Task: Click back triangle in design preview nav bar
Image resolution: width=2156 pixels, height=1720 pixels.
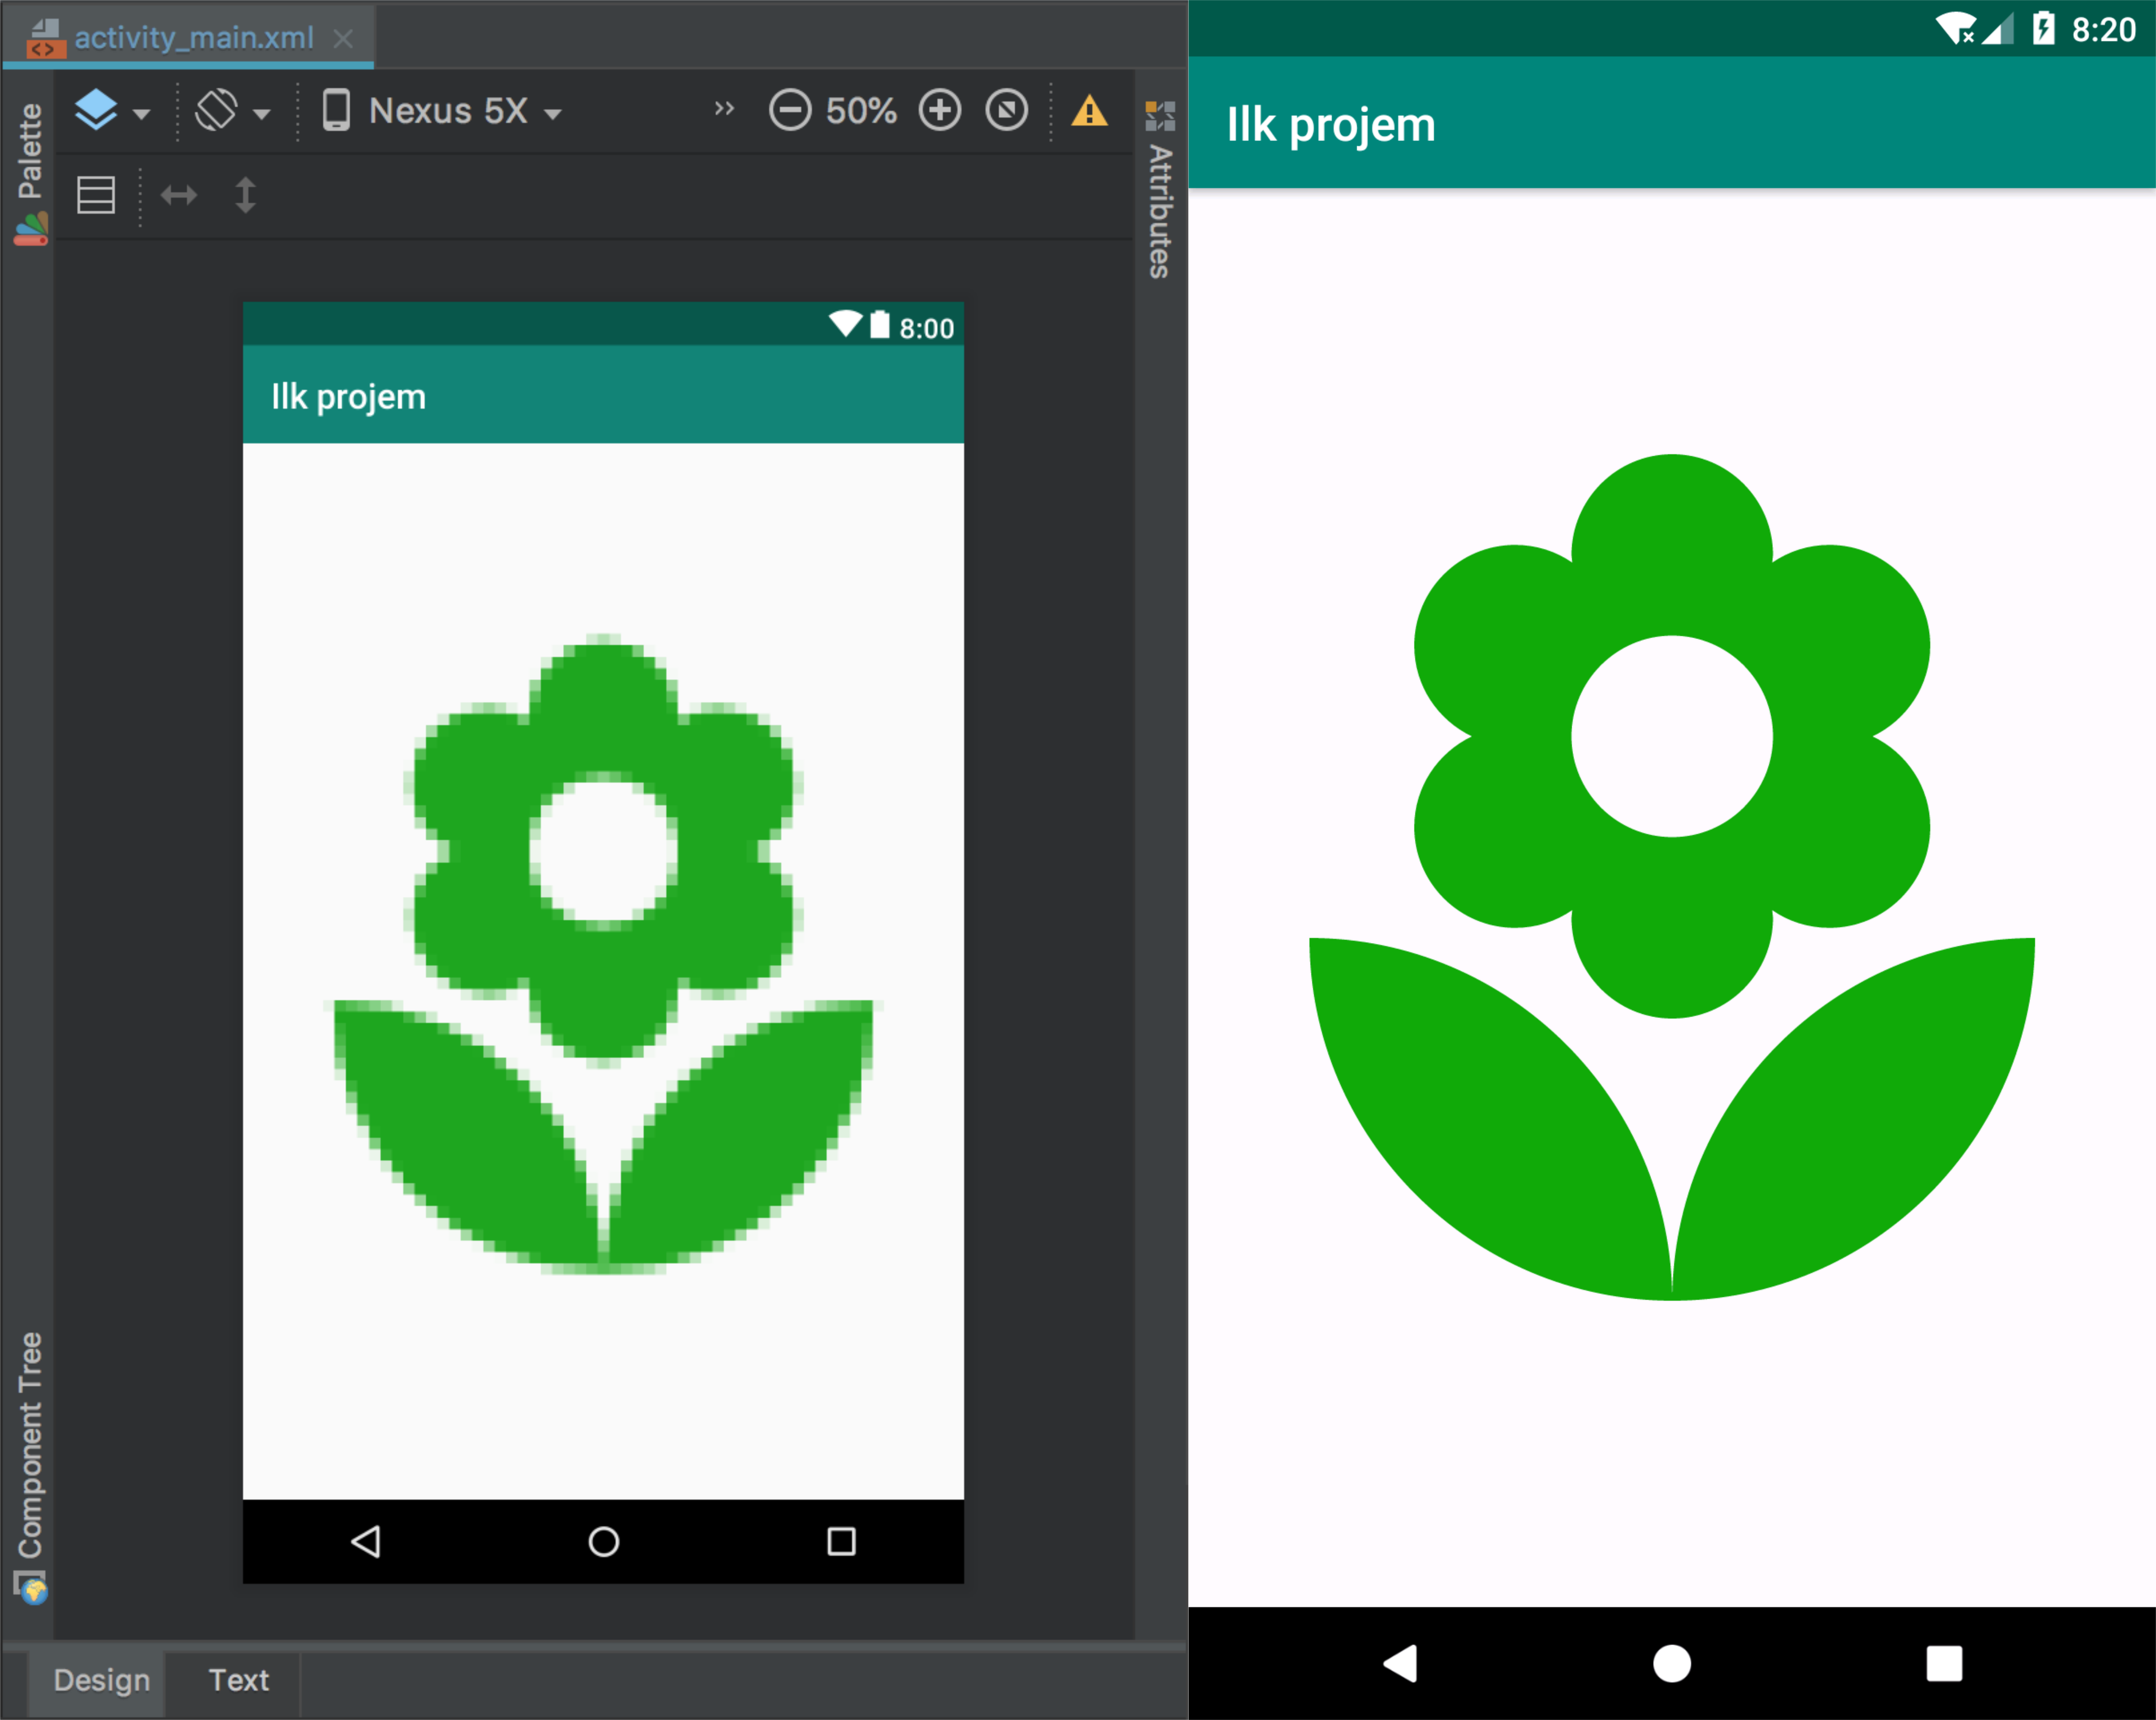Action: point(366,1541)
